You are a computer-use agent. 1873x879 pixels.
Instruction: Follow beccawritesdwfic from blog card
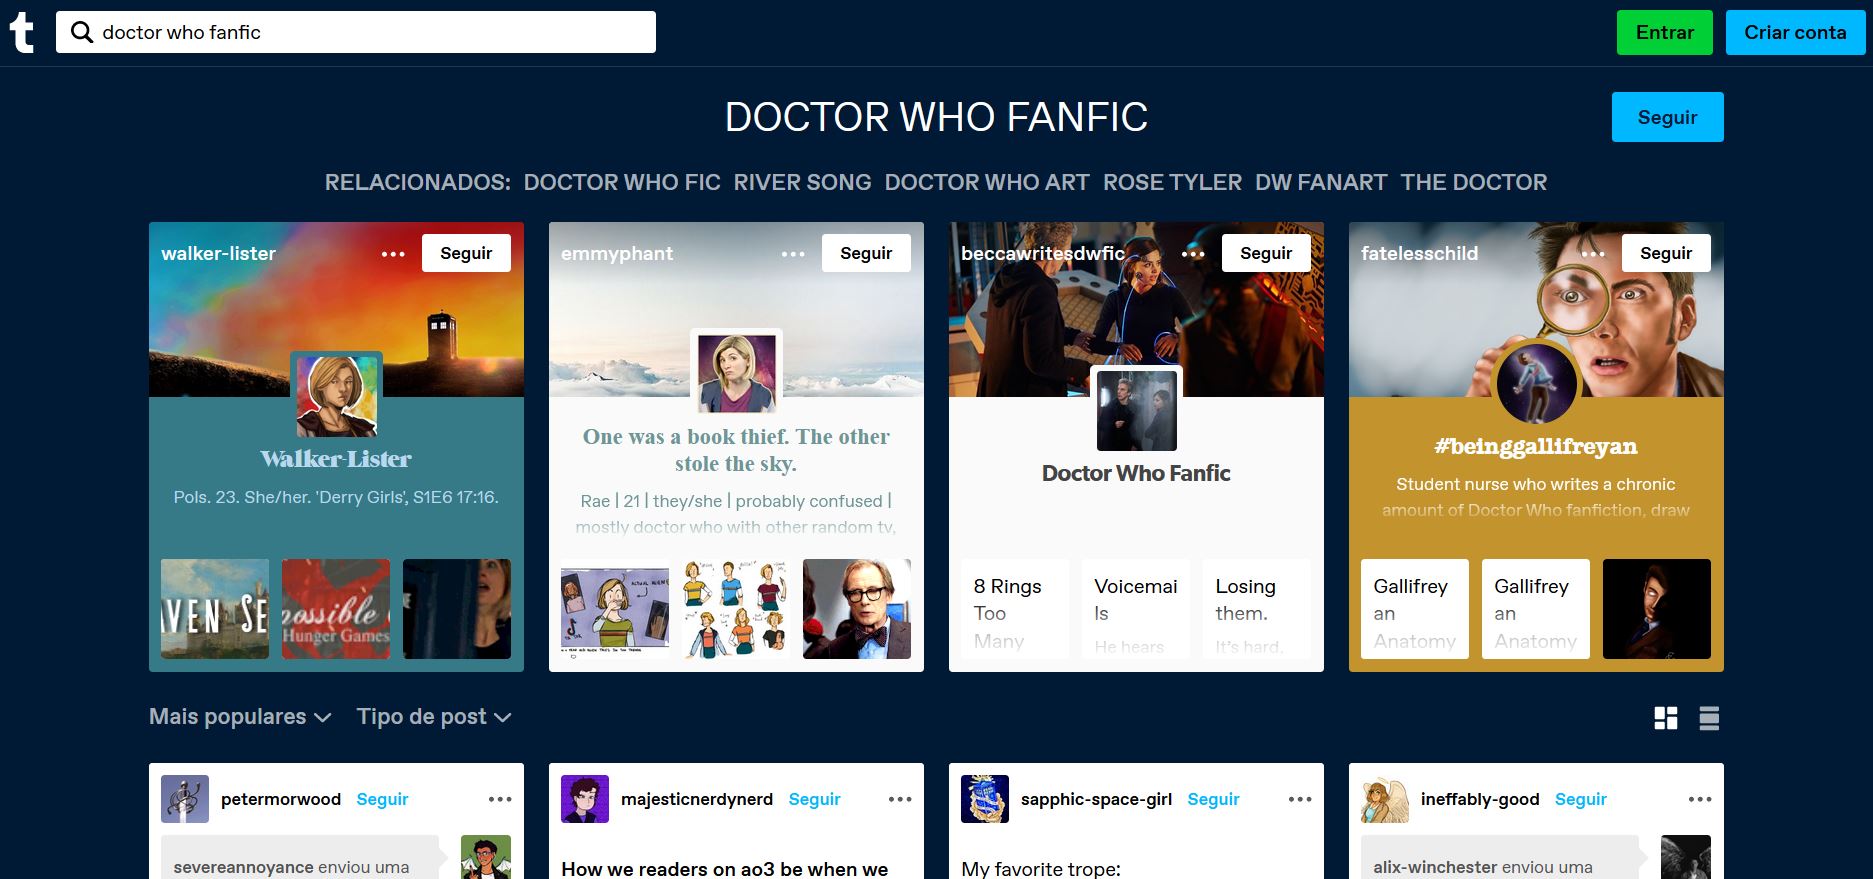click(1266, 253)
